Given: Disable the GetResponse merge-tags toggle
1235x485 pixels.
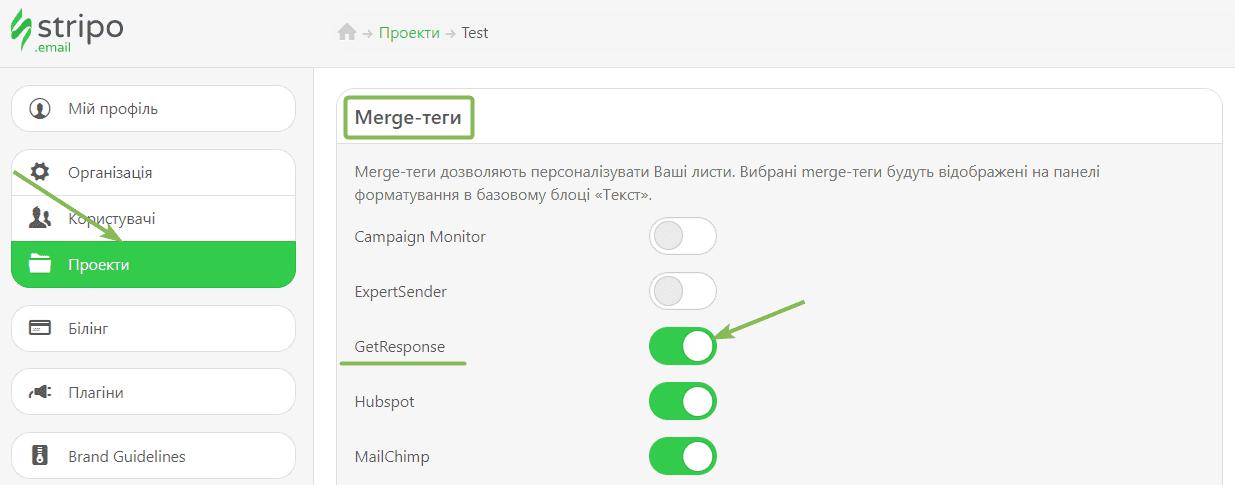Looking at the screenshot, I should [x=683, y=346].
